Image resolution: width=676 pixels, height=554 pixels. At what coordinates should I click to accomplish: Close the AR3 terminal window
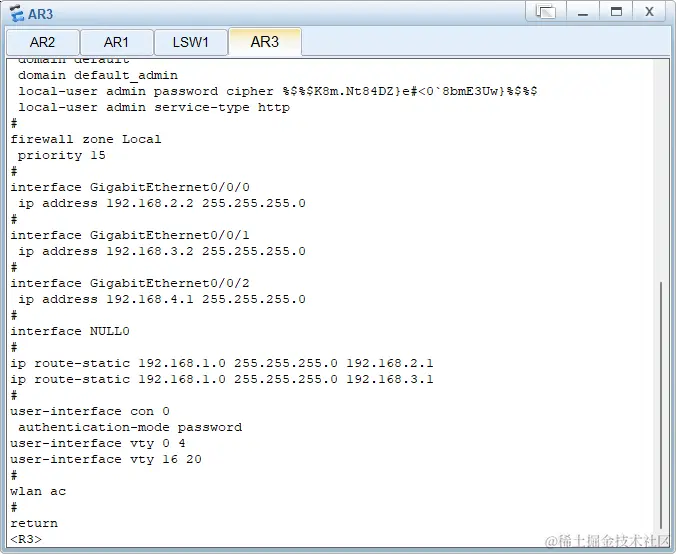tap(649, 12)
